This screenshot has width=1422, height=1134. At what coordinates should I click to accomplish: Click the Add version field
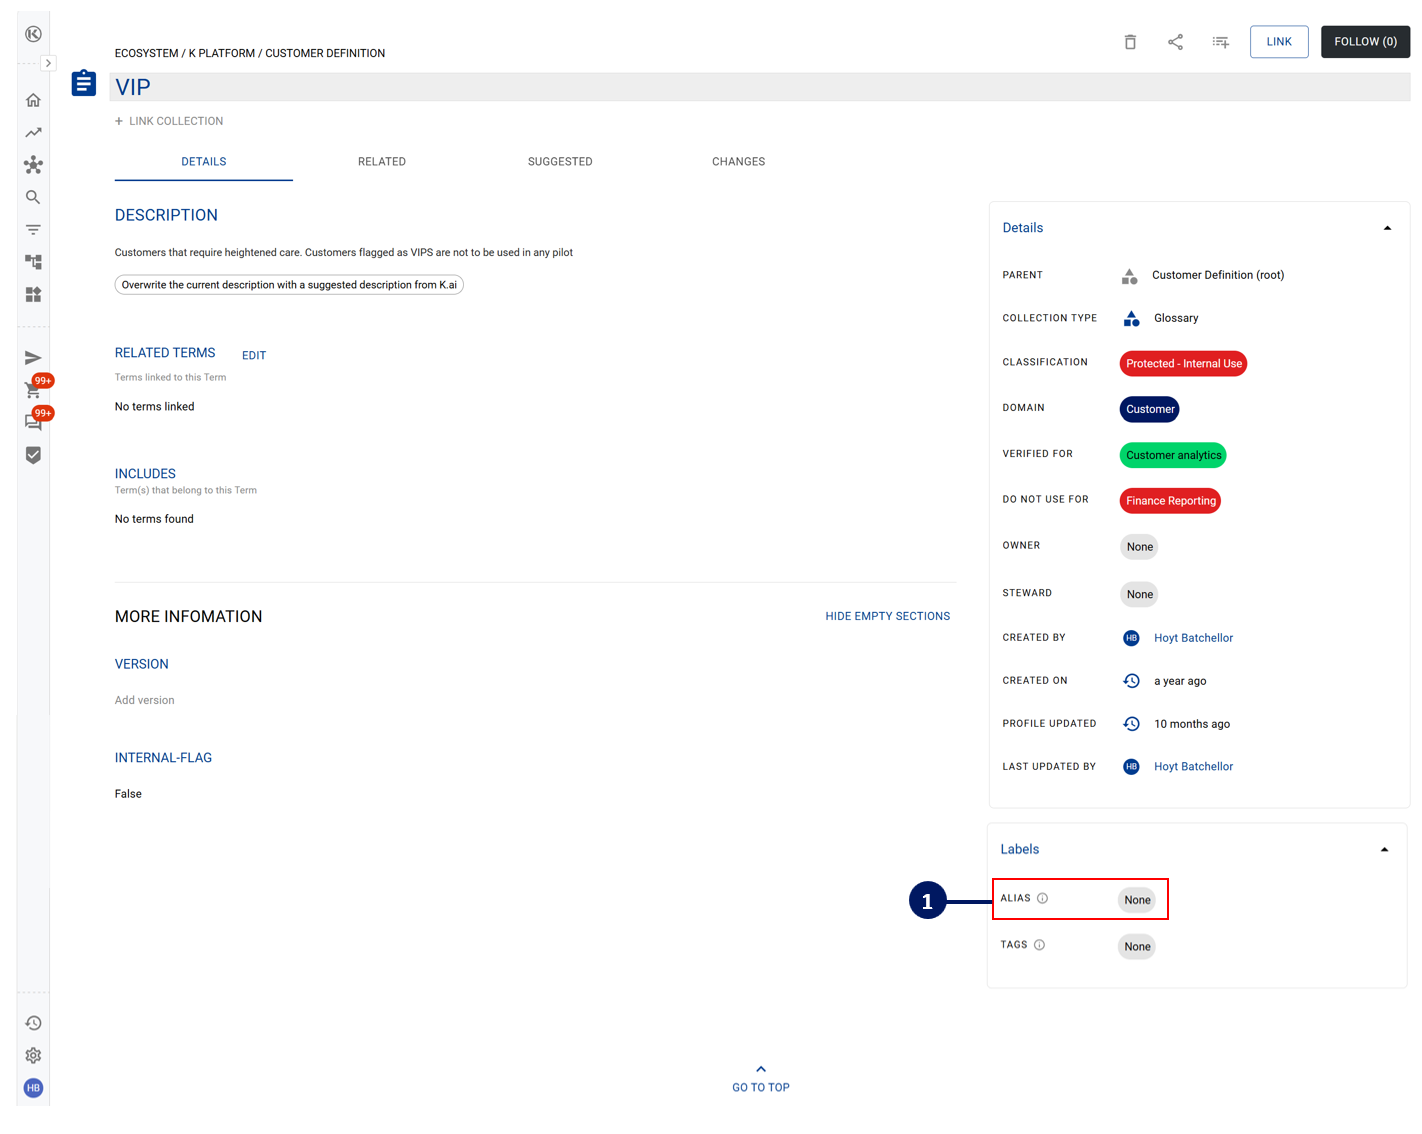[x=145, y=700]
